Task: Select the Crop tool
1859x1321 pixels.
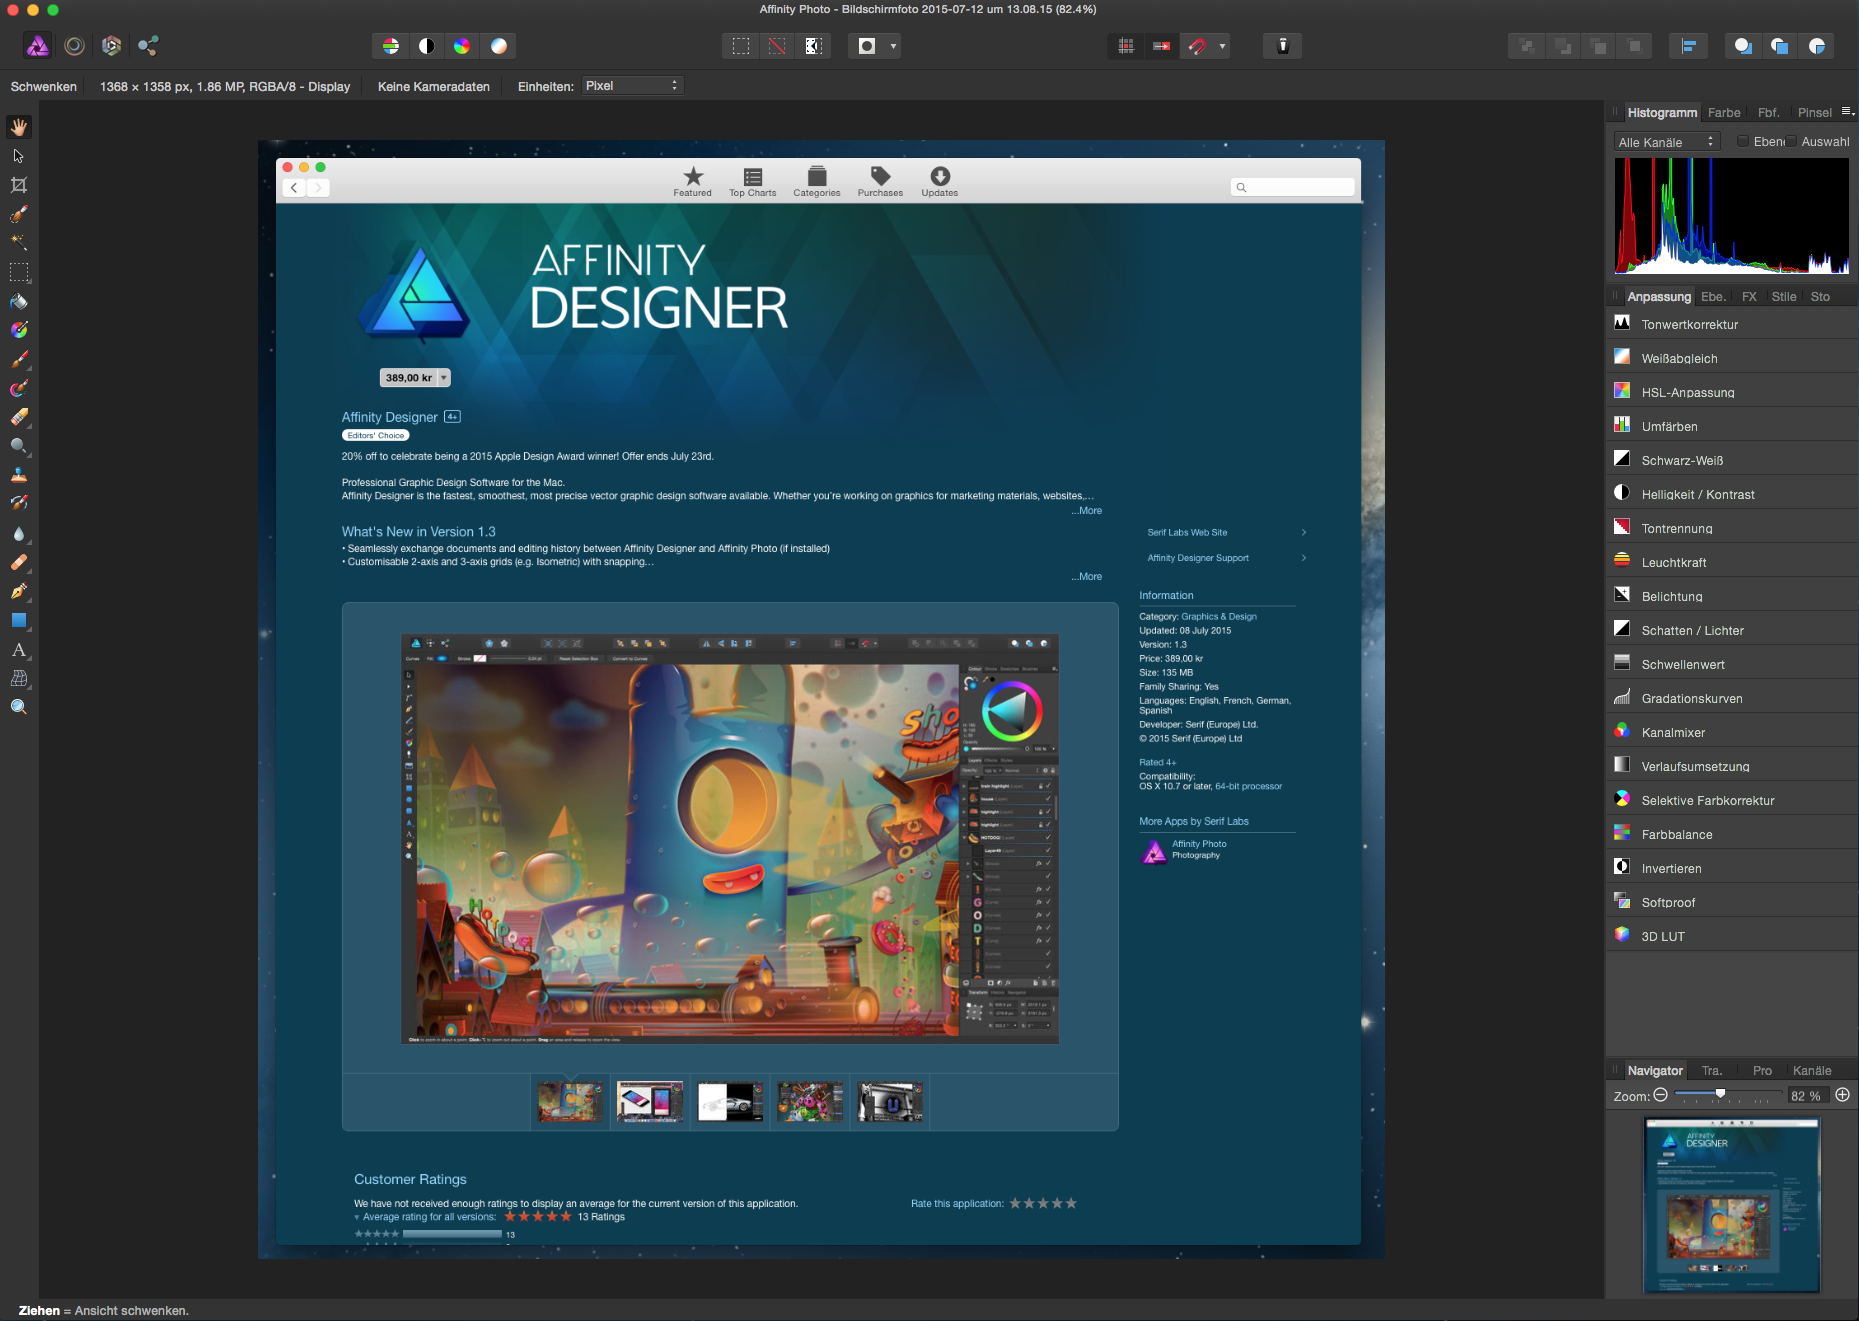Action: tap(19, 185)
